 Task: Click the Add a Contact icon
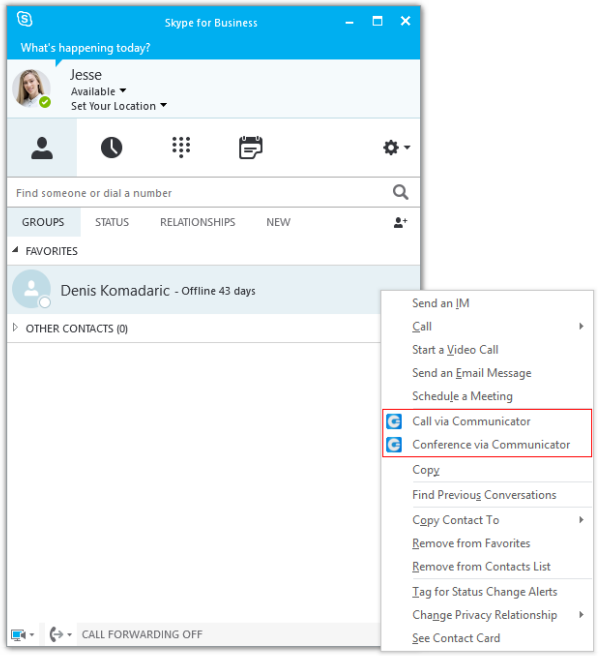point(400,222)
